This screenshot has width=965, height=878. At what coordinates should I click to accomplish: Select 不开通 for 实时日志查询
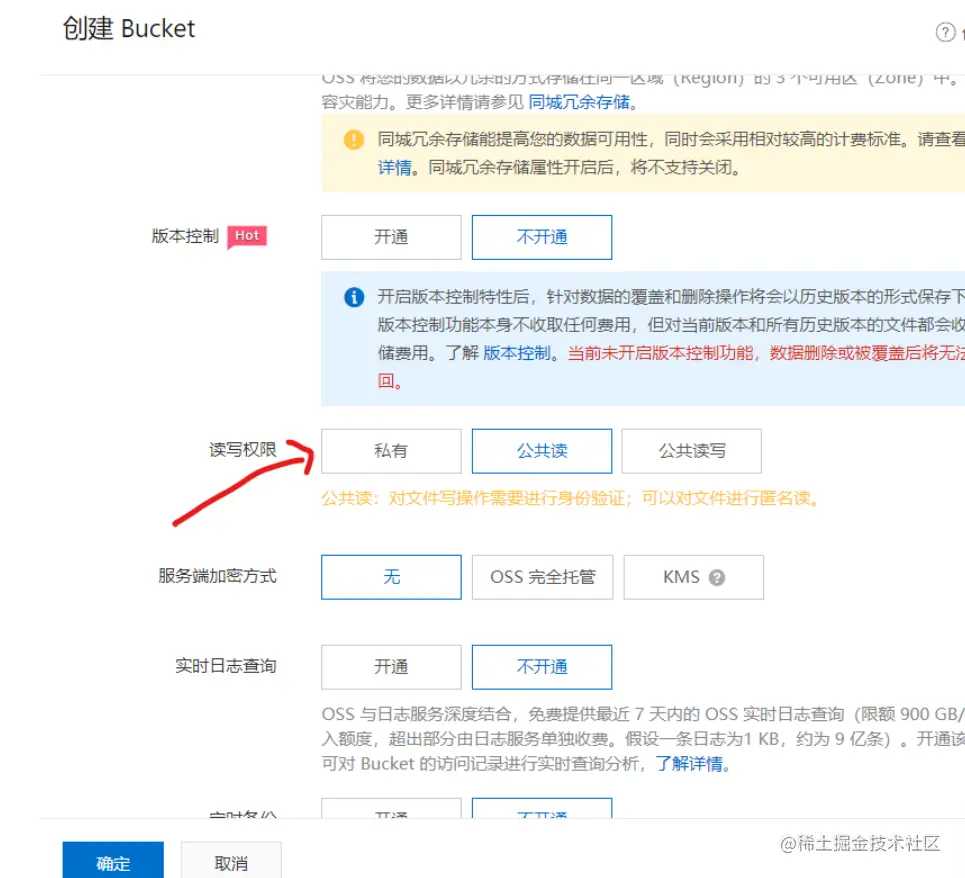[x=542, y=667]
